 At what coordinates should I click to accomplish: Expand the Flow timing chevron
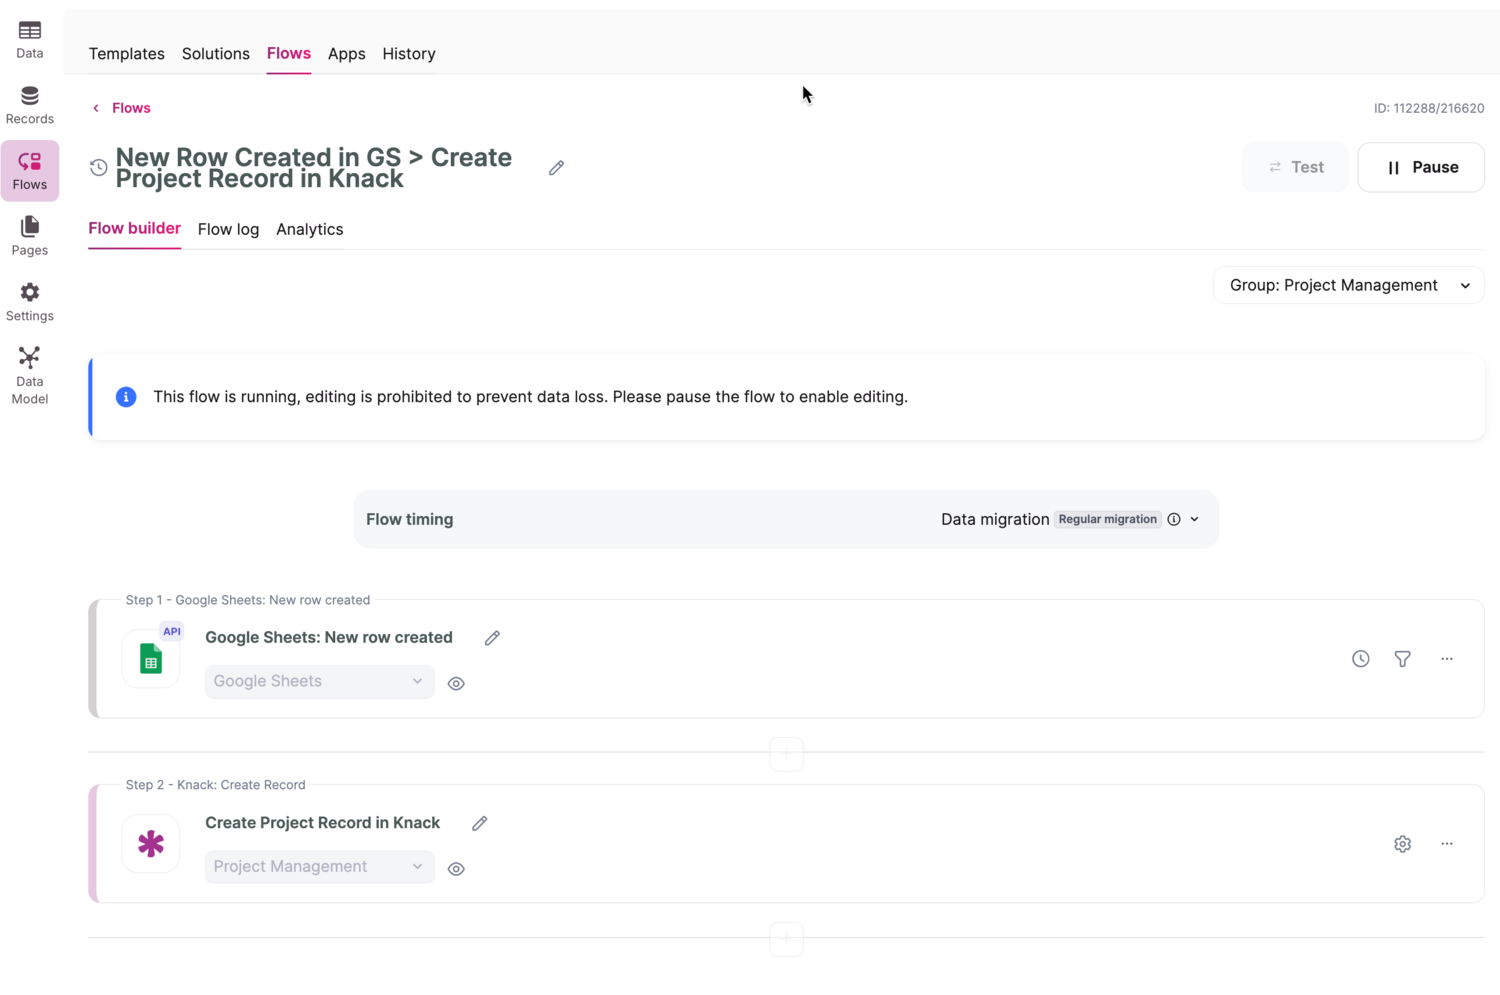click(1194, 520)
